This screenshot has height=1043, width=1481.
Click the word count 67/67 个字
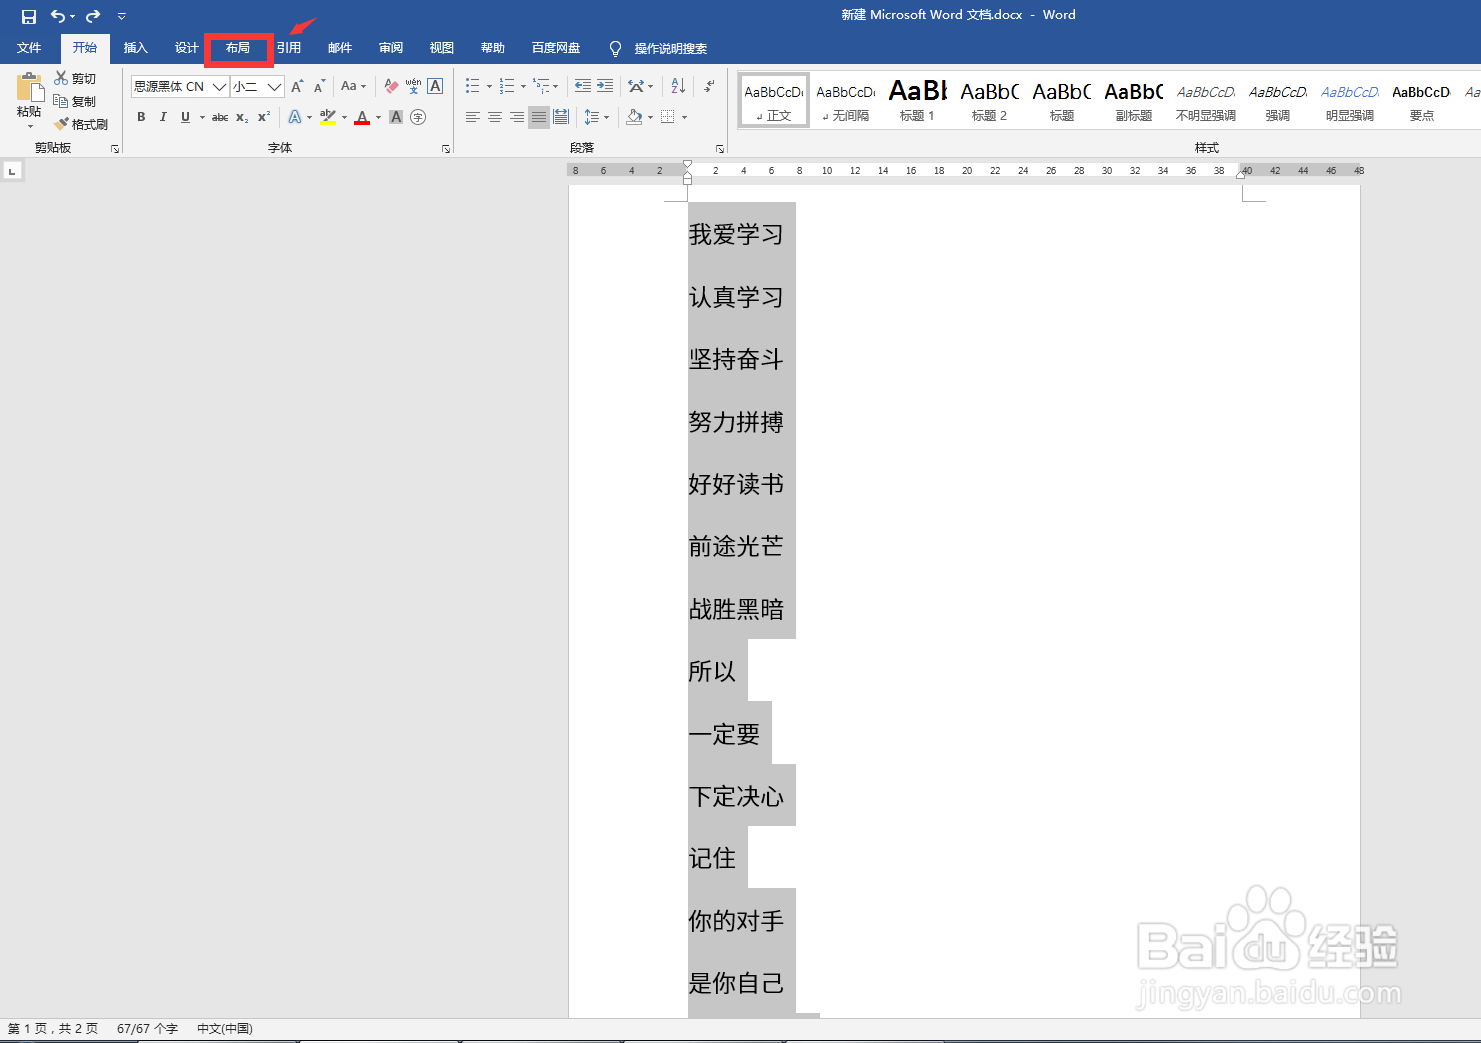pyautogui.click(x=147, y=1028)
